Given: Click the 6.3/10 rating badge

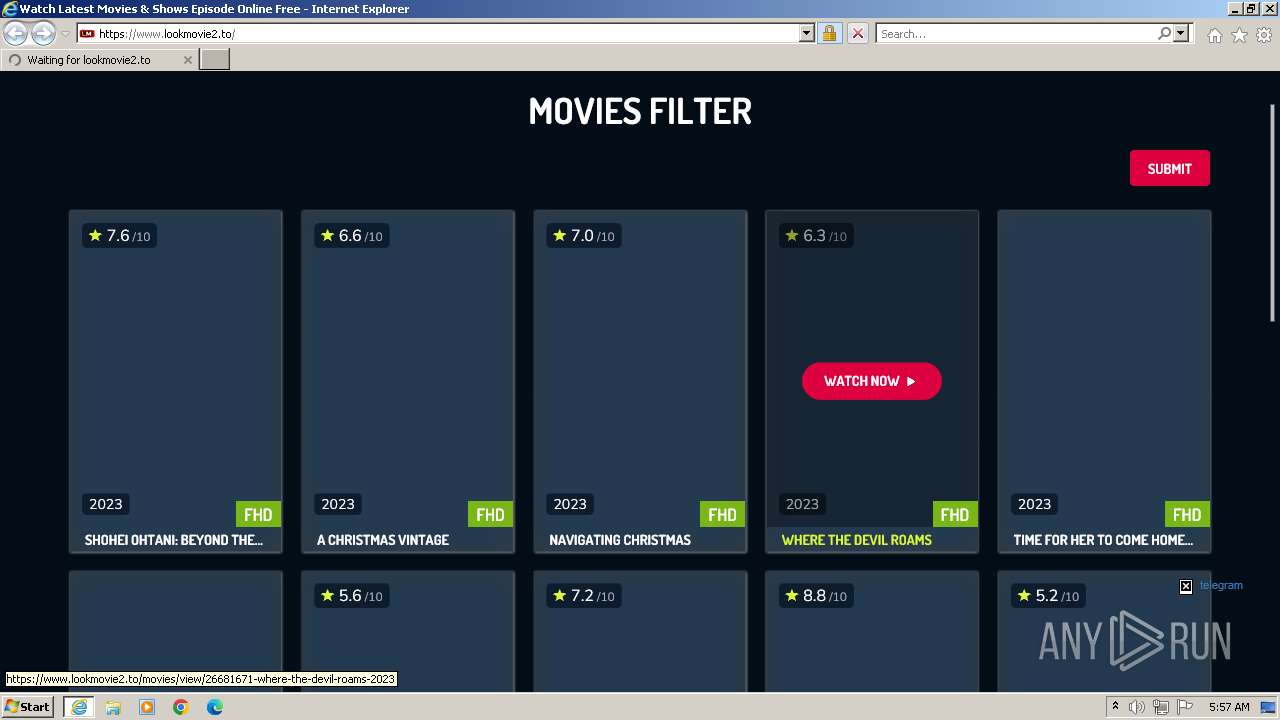Looking at the screenshot, I should point(816,236).
